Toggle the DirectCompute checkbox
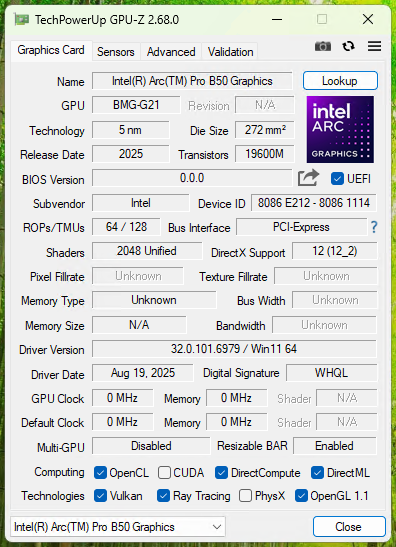 [x=222, y=473]
